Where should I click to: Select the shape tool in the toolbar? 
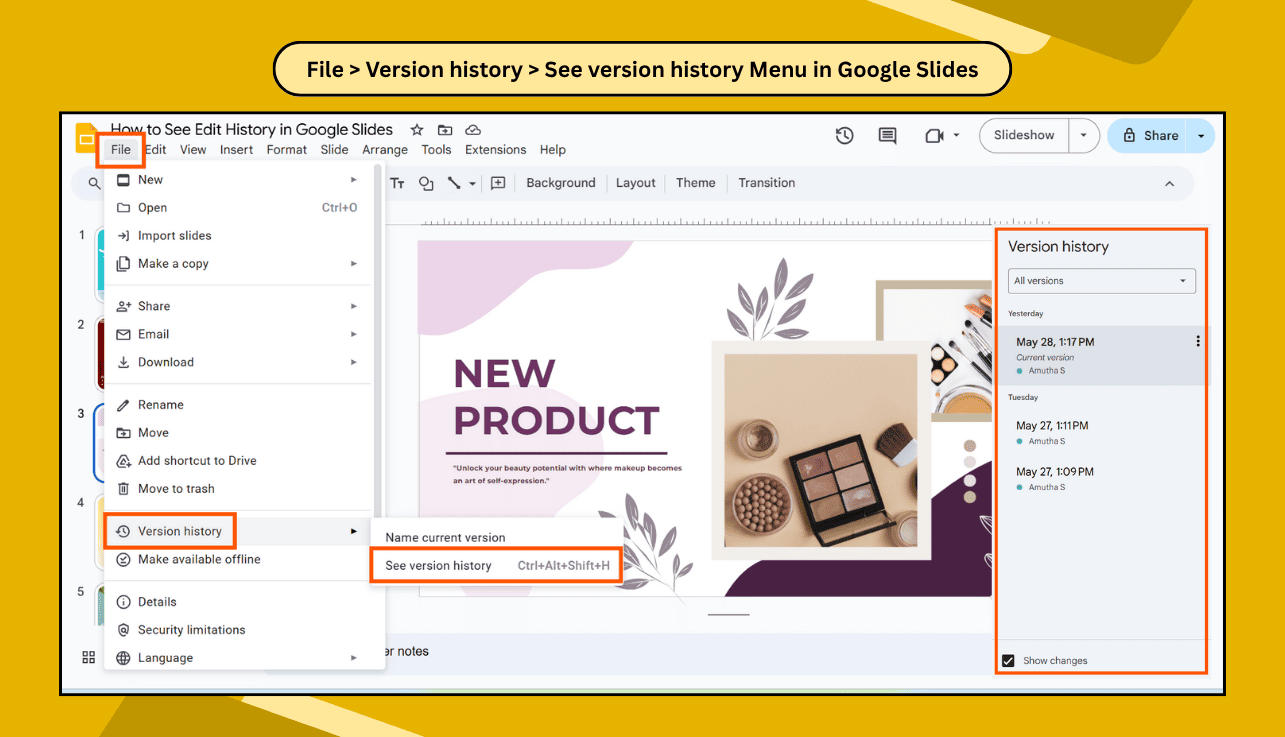(x=425, y=183)
